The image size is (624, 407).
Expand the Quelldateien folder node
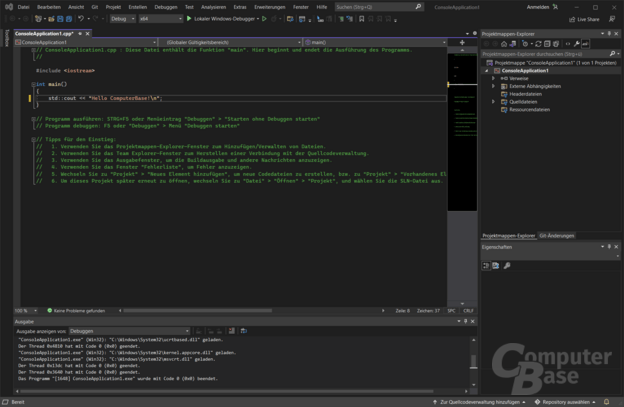click(493, 101)
